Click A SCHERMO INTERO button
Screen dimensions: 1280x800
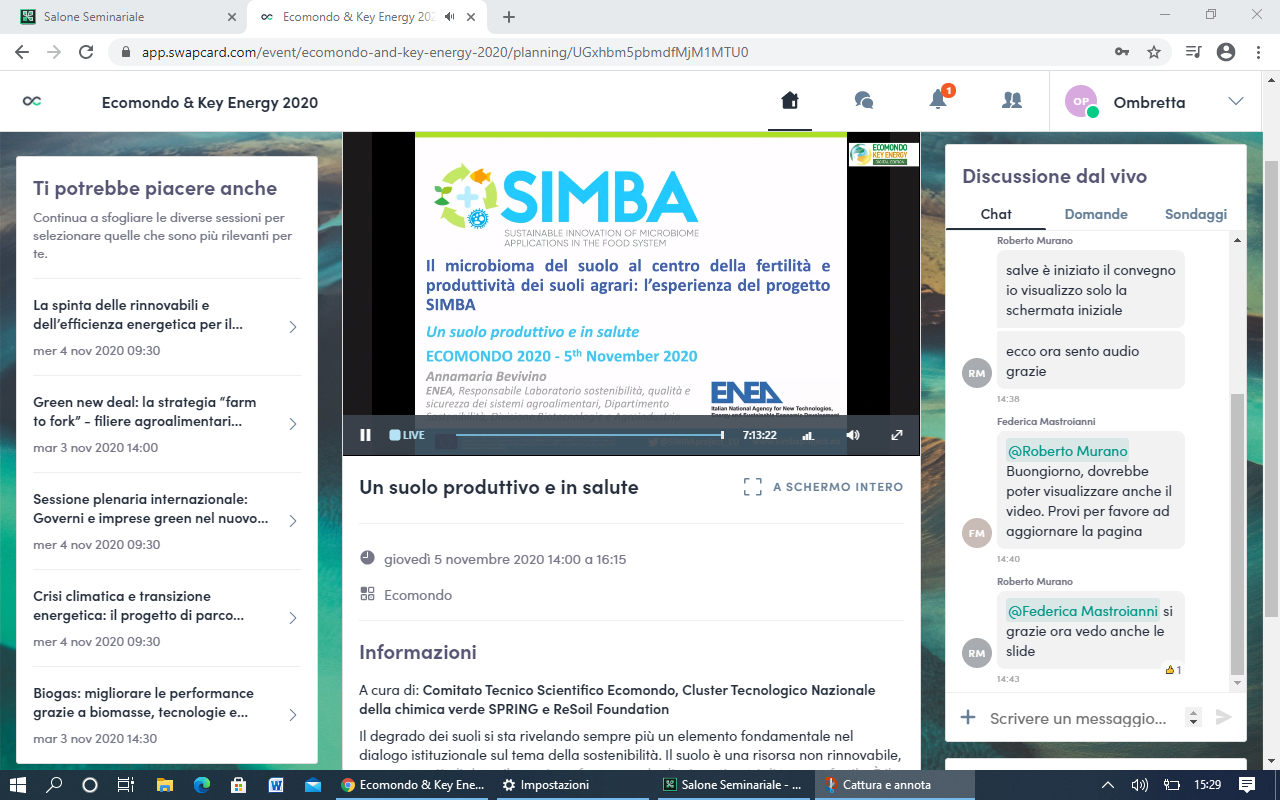[823, 487]
